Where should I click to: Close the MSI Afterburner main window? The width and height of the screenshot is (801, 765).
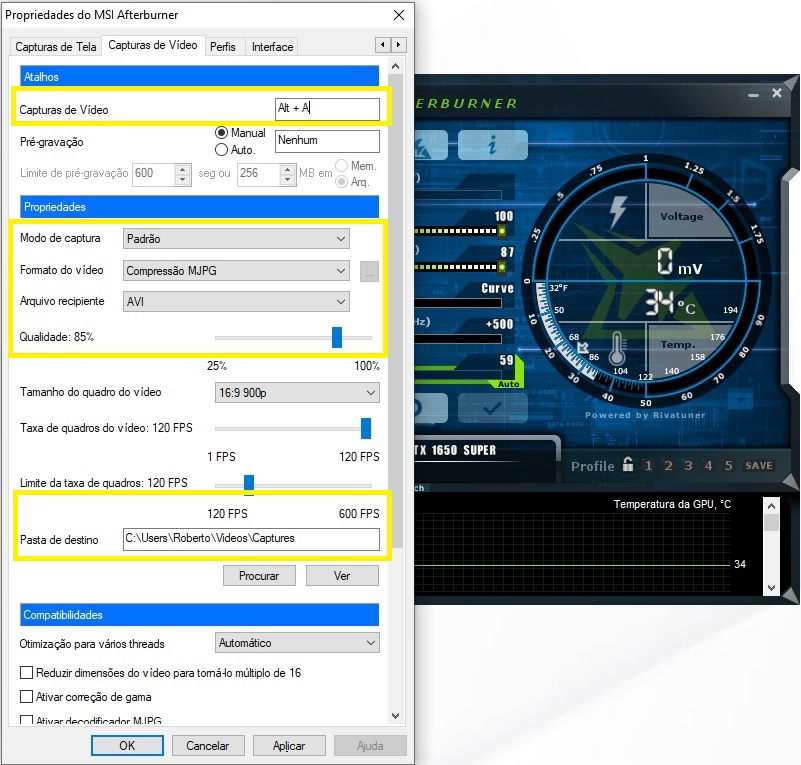click(776, 93)
